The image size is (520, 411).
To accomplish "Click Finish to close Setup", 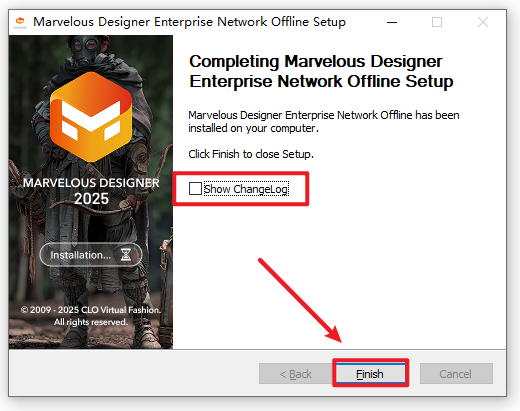I will point(370,374).
